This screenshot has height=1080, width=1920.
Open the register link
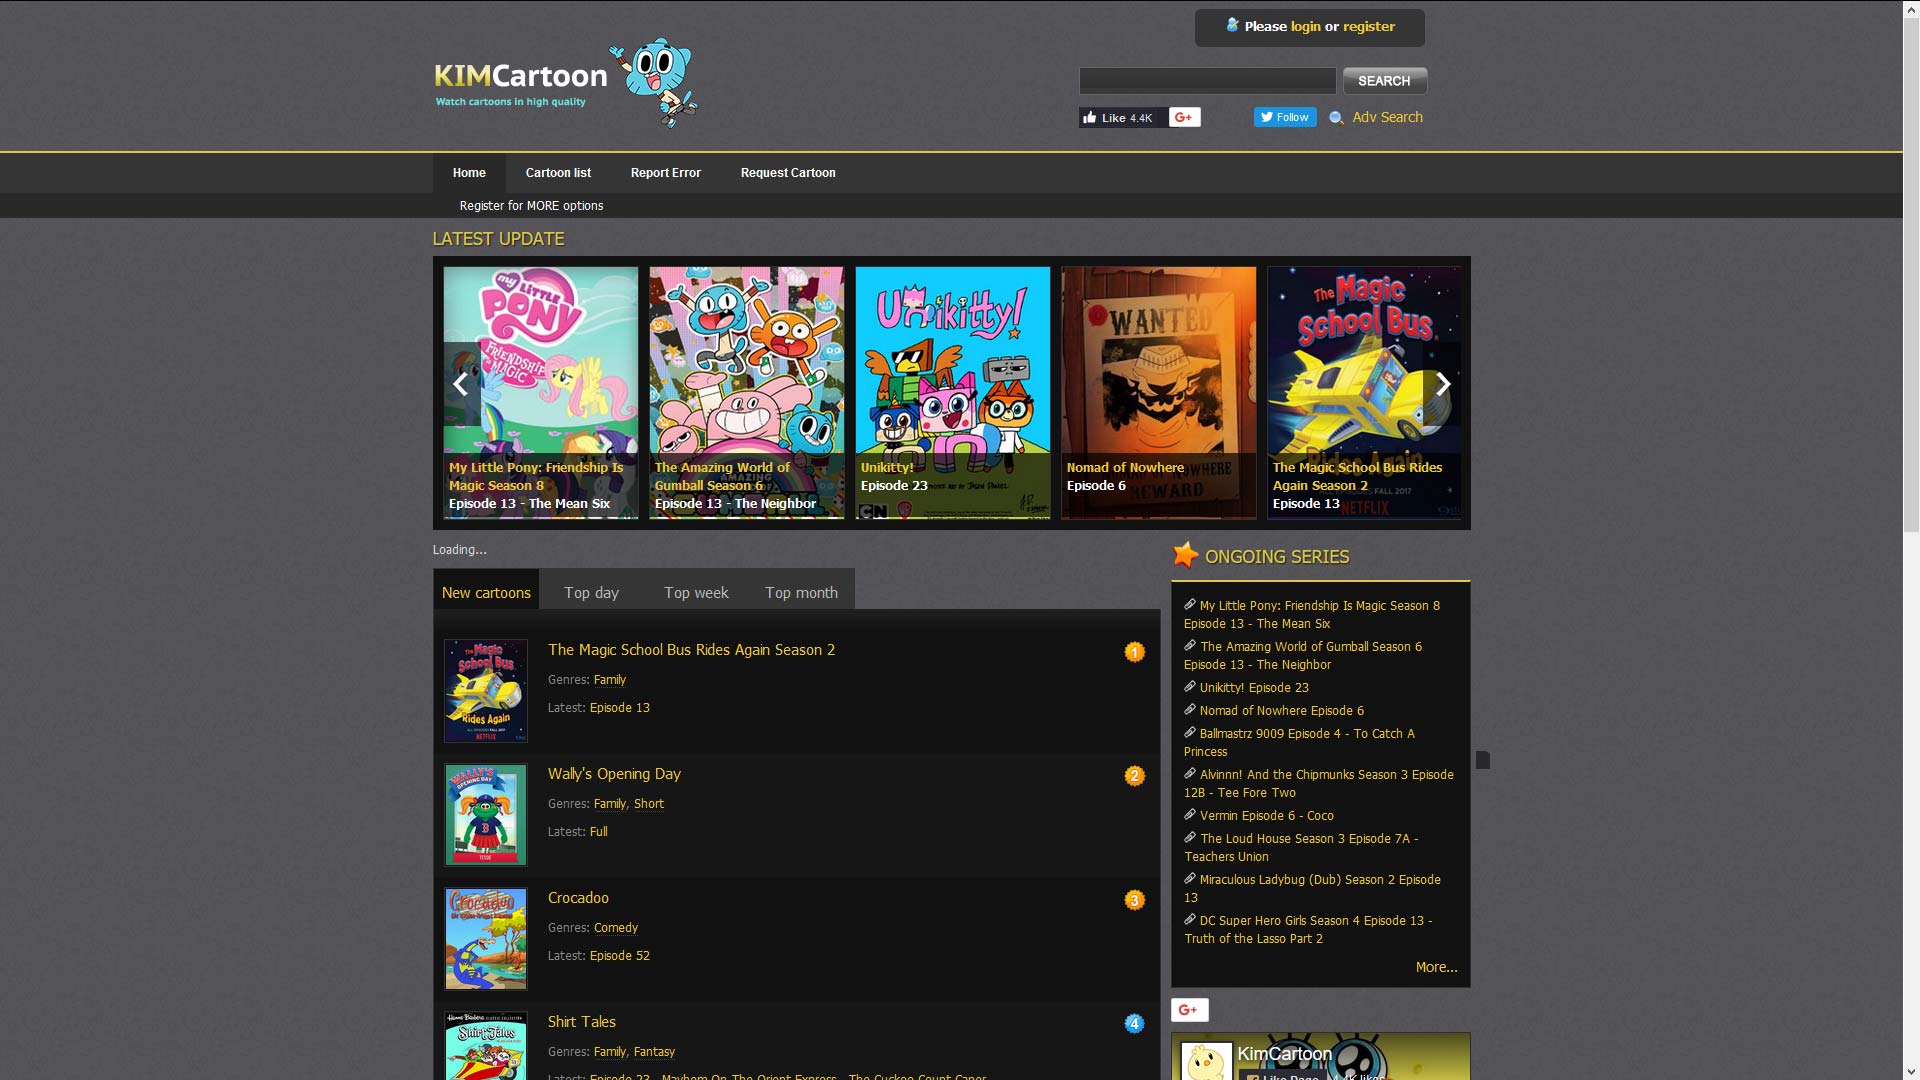(1369, 27)
